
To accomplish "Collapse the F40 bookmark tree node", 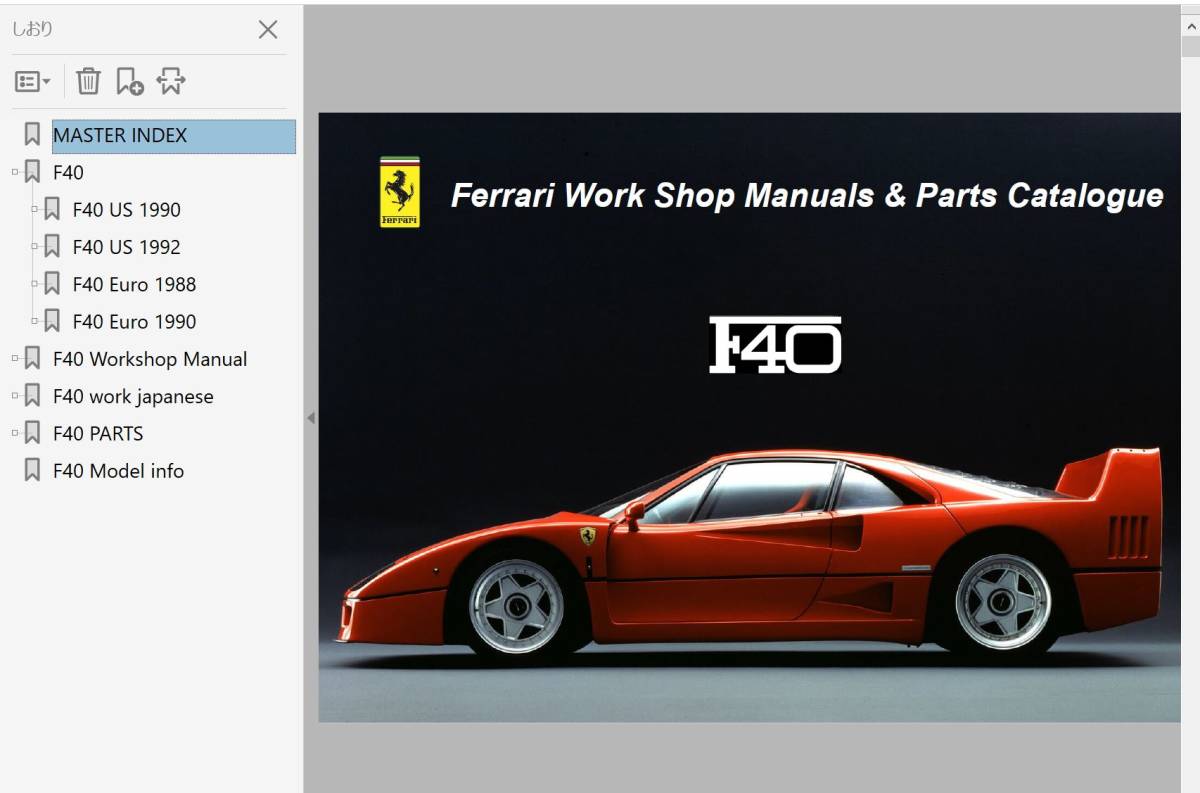I will [15, 172].
